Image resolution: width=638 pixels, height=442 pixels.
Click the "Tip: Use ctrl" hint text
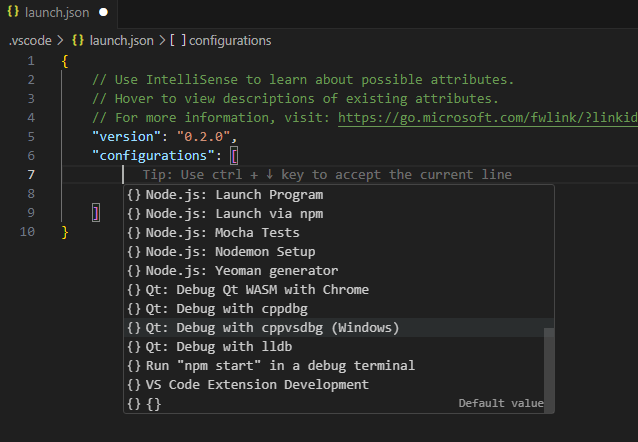pyautogui.click(x=327, y=175)
